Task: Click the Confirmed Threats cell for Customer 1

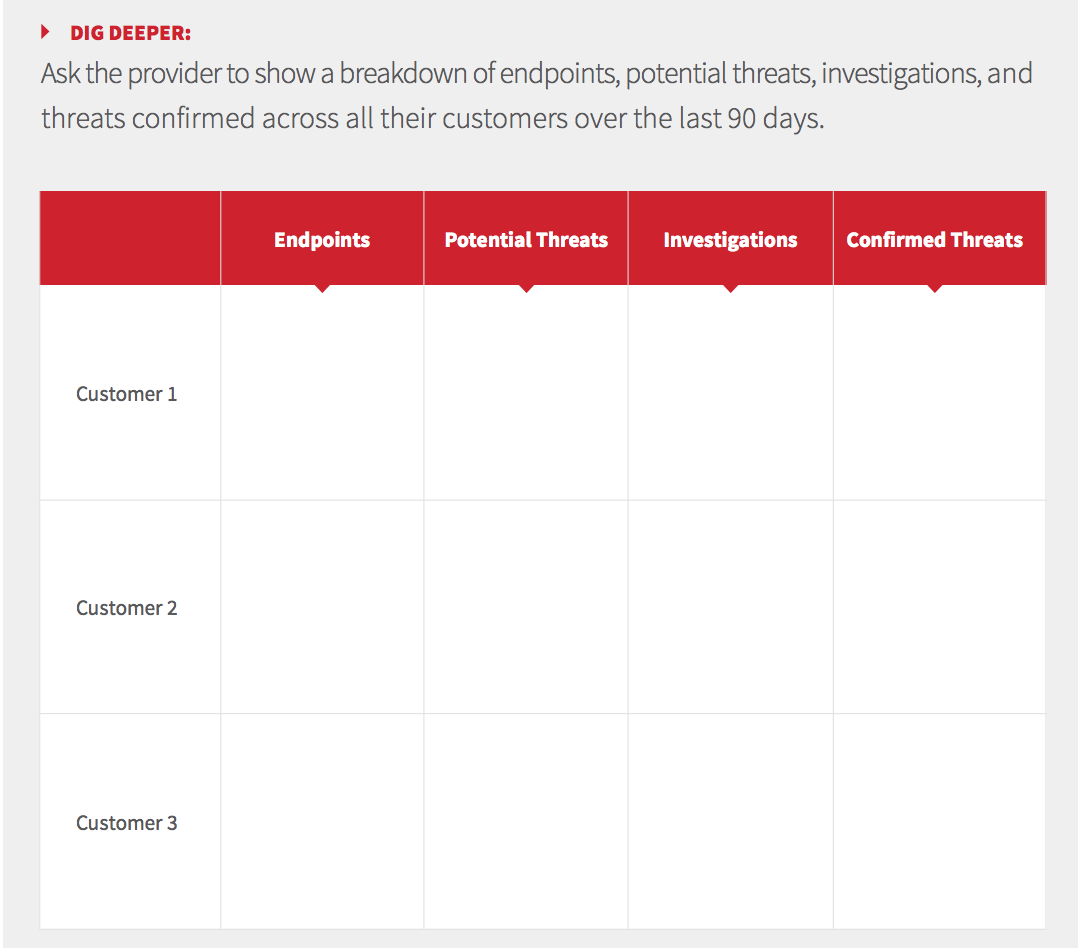Action: click(938, 394)
